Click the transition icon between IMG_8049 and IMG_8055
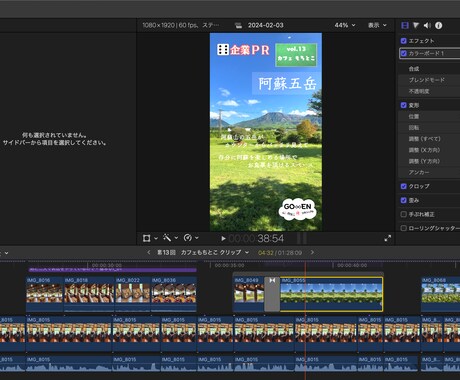 click(x=272, y=280)
